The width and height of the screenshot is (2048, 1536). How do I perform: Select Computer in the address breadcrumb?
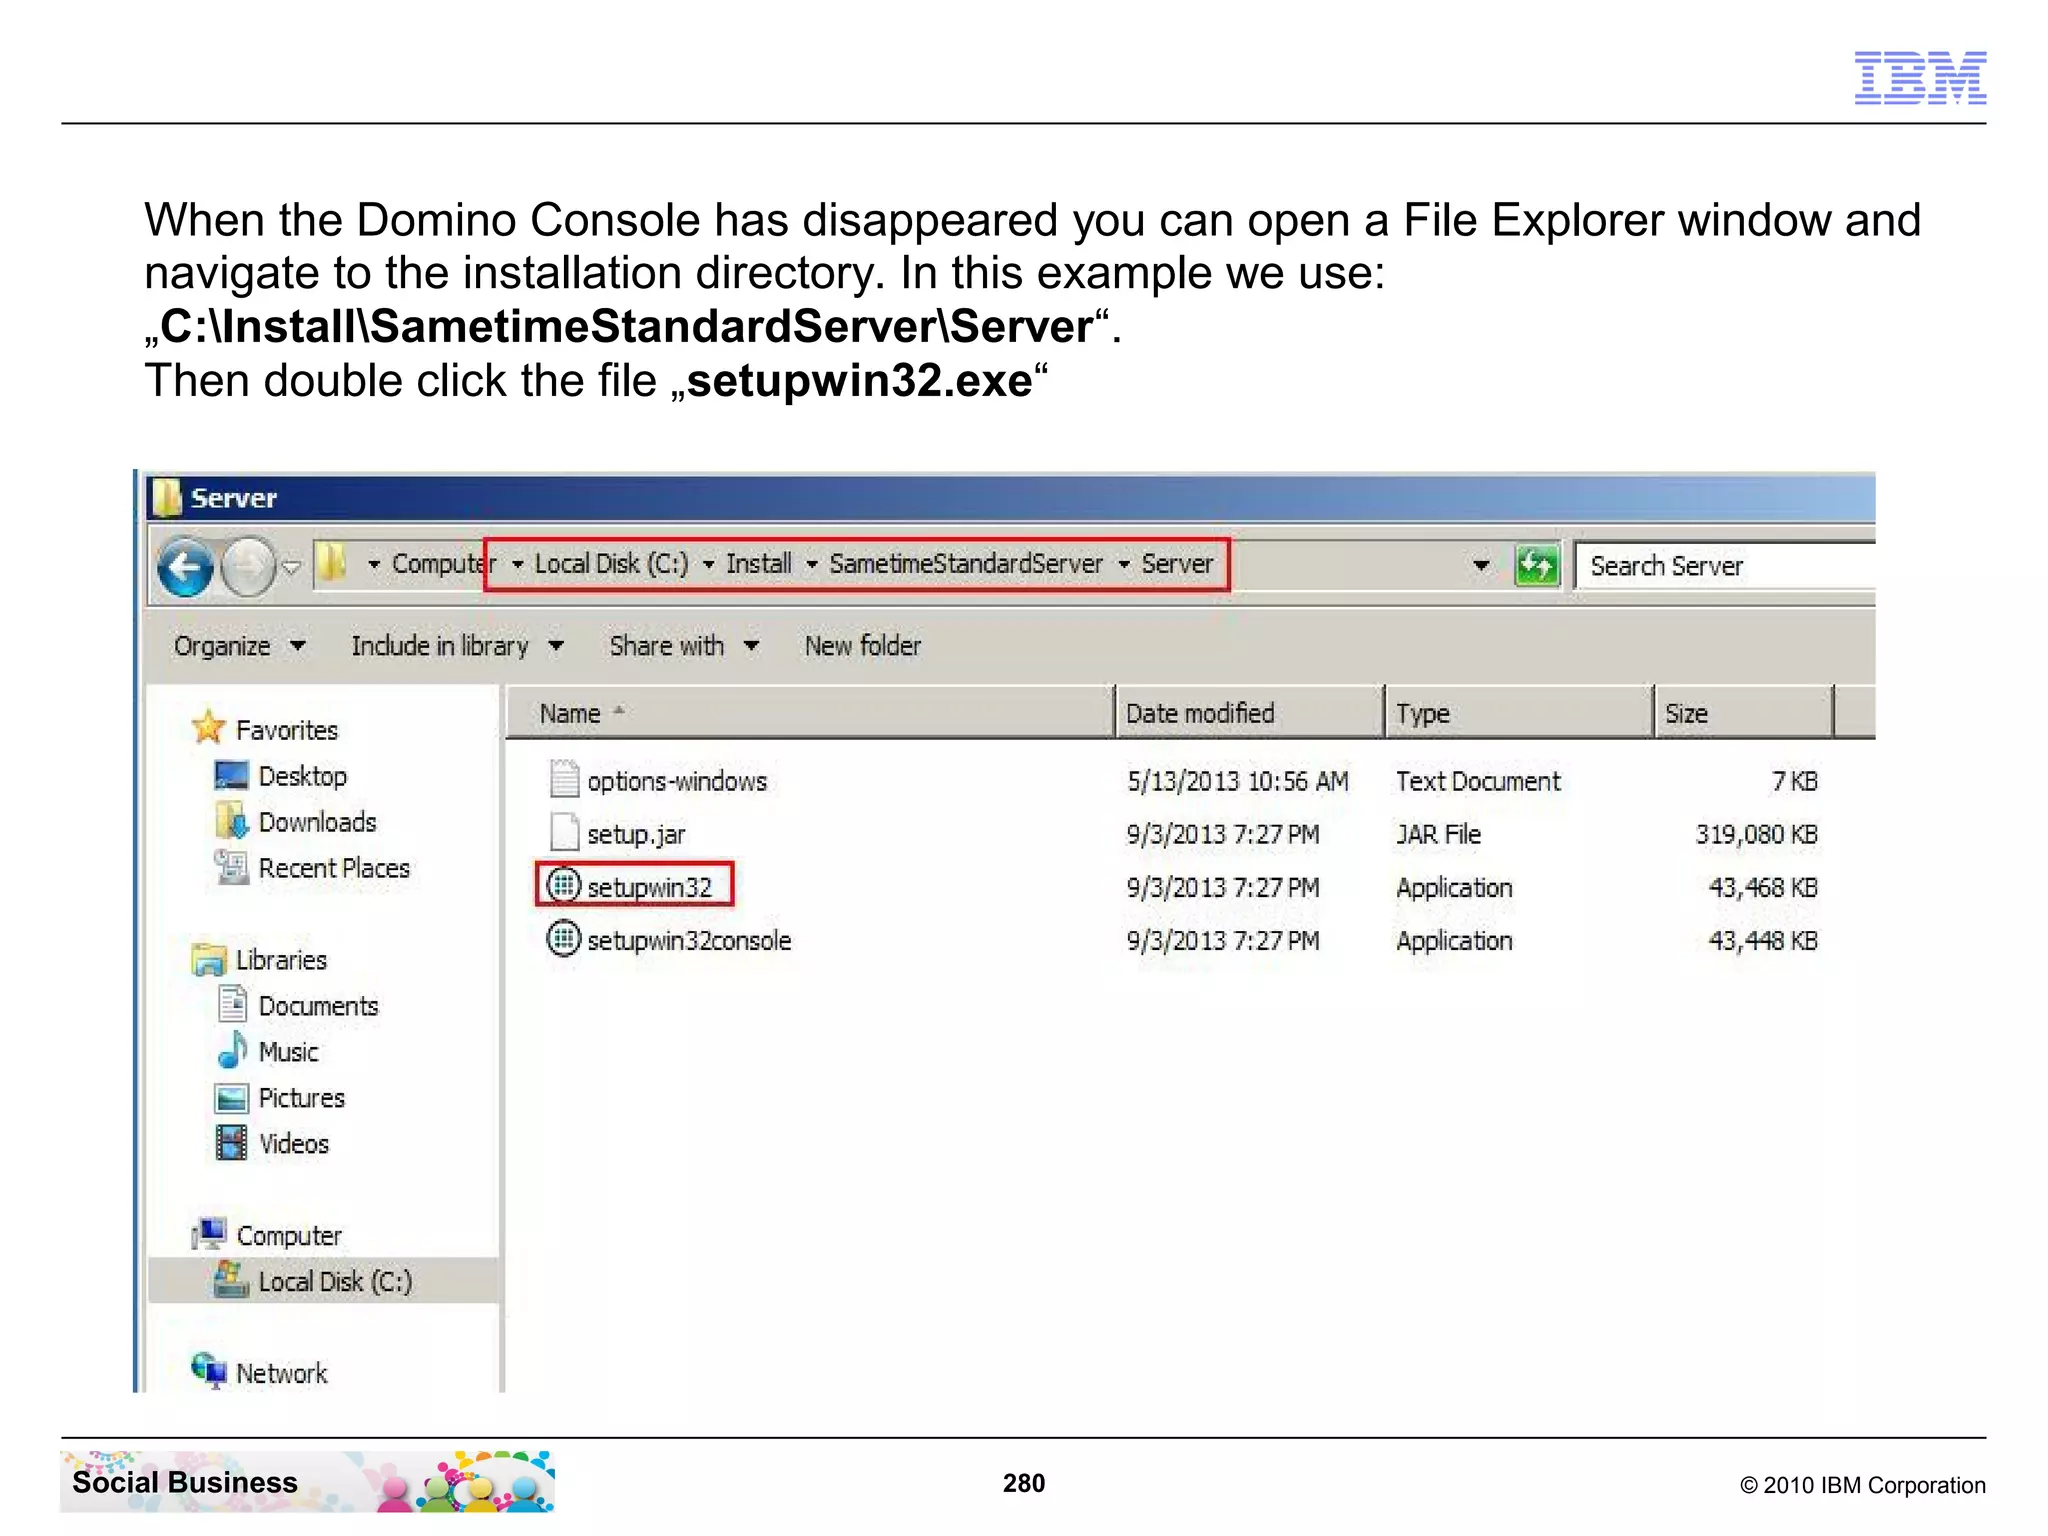442,564
